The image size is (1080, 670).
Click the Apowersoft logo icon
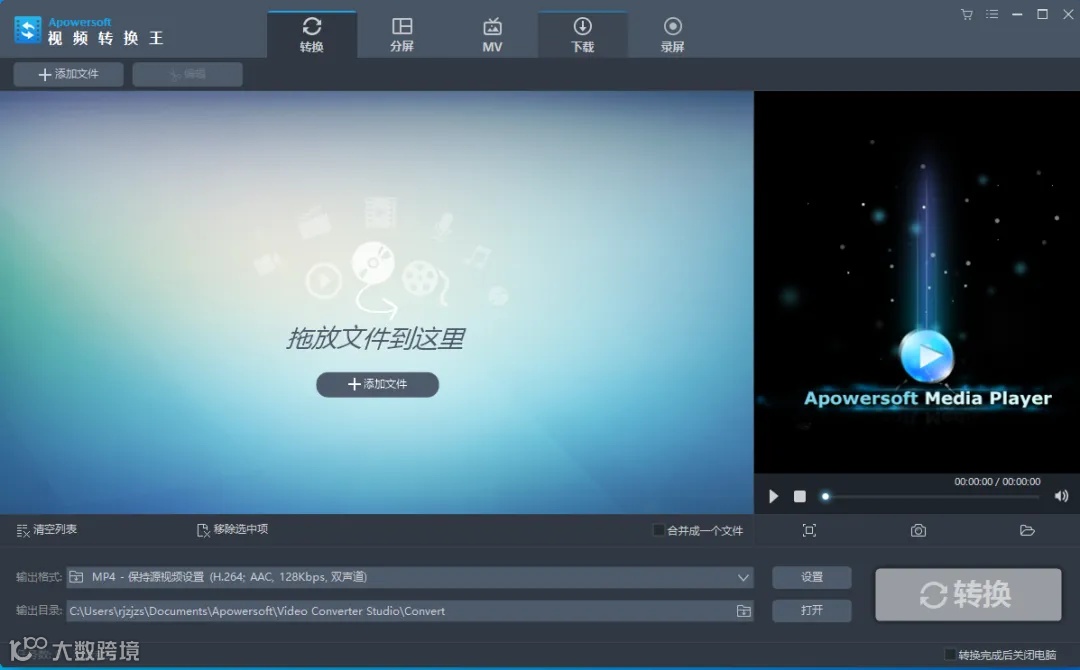tap(28, 30)
